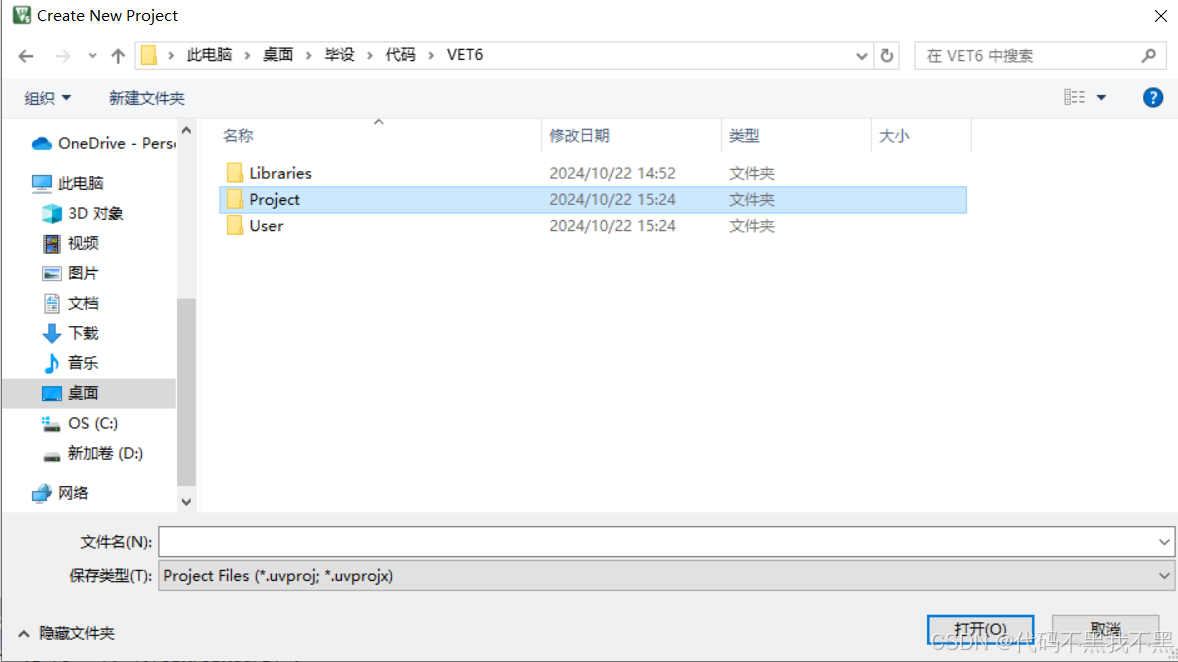Select the Libraries folder
This screenshot has height=662, width=1178.
pos(593,173)
